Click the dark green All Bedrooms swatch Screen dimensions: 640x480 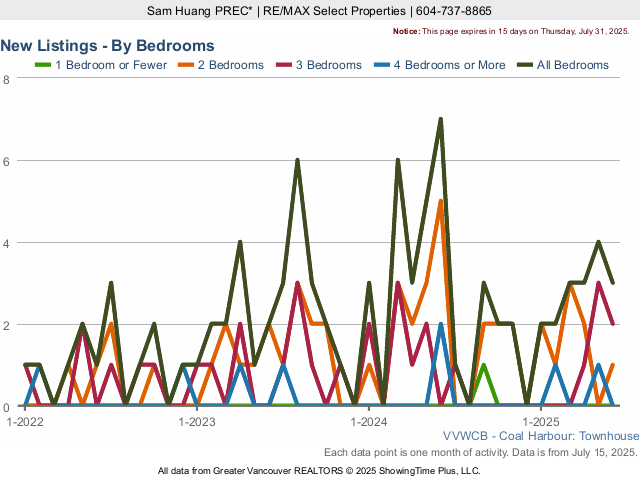pos(525,65)
